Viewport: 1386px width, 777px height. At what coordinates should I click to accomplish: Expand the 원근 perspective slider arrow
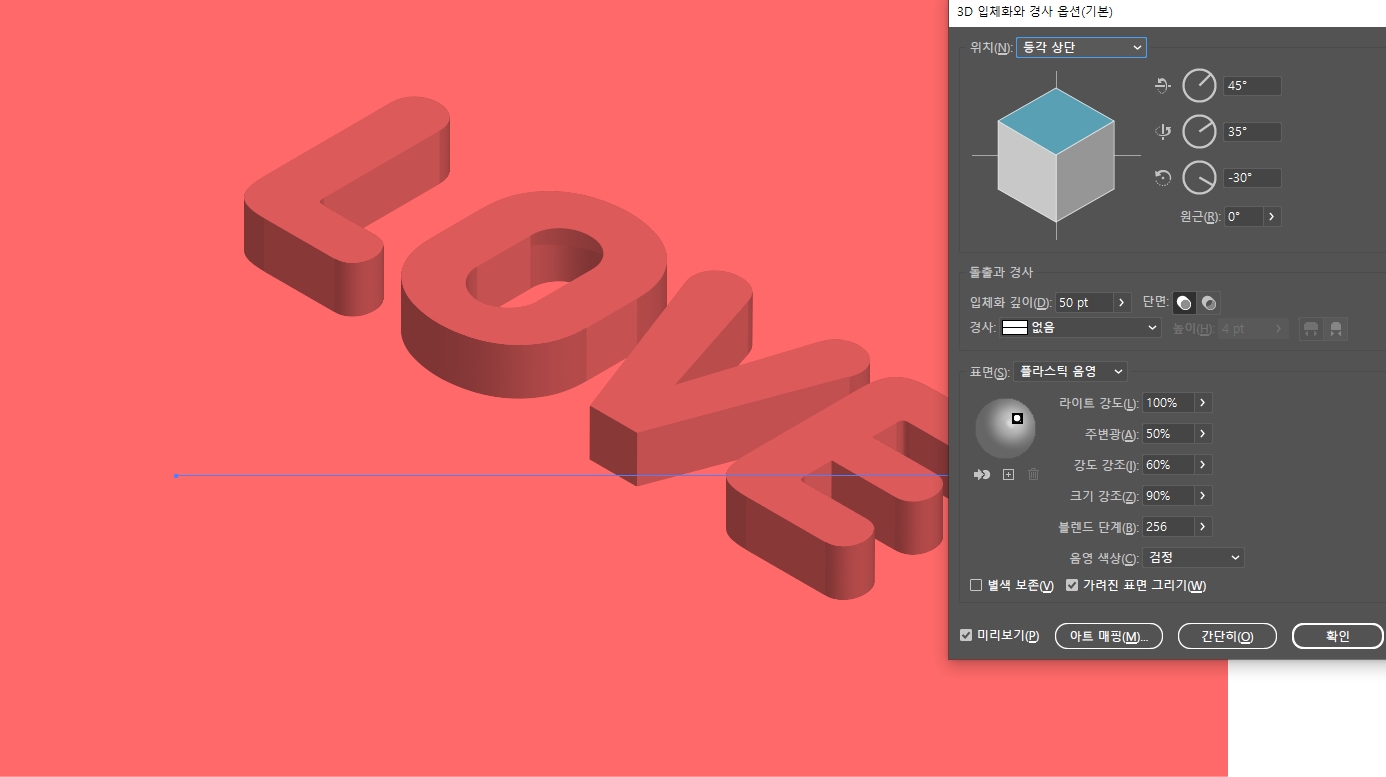click(x=1272, y=216)
